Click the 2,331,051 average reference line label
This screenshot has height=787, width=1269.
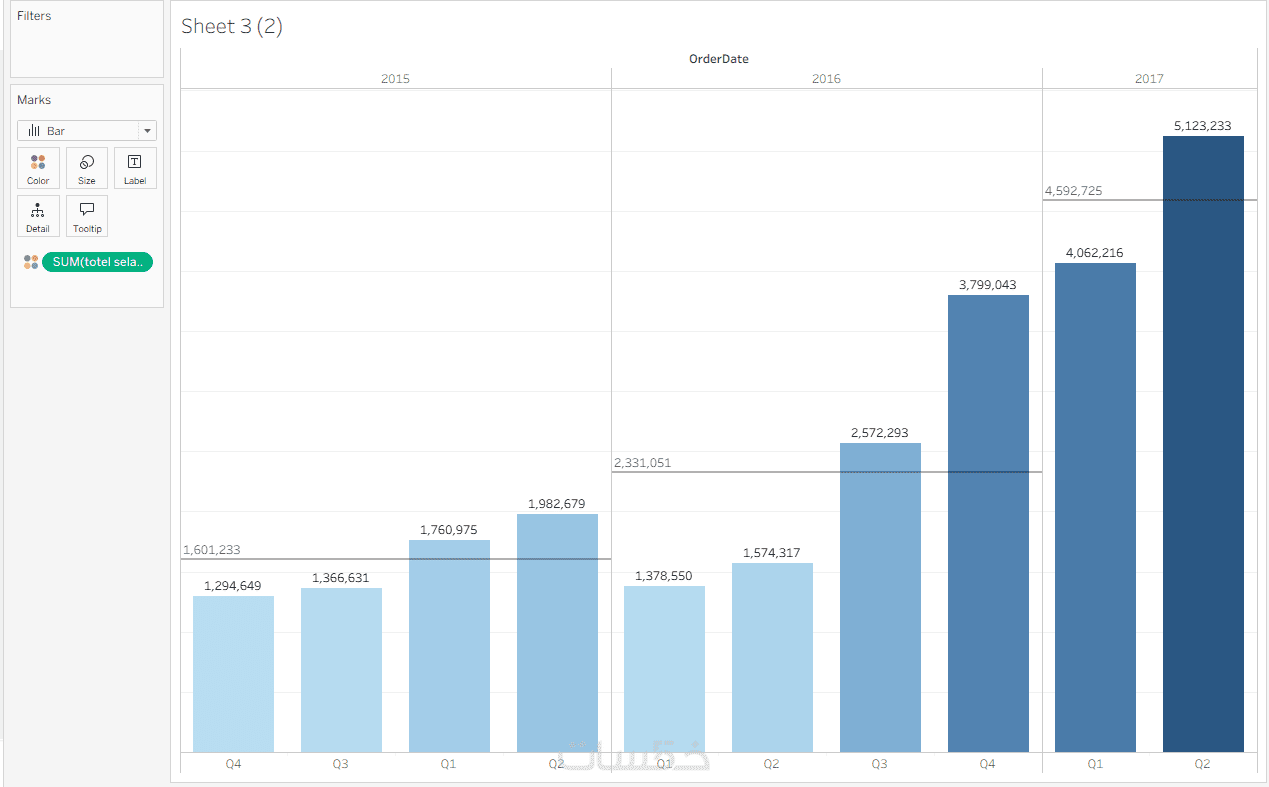click(x=642, y=463)
